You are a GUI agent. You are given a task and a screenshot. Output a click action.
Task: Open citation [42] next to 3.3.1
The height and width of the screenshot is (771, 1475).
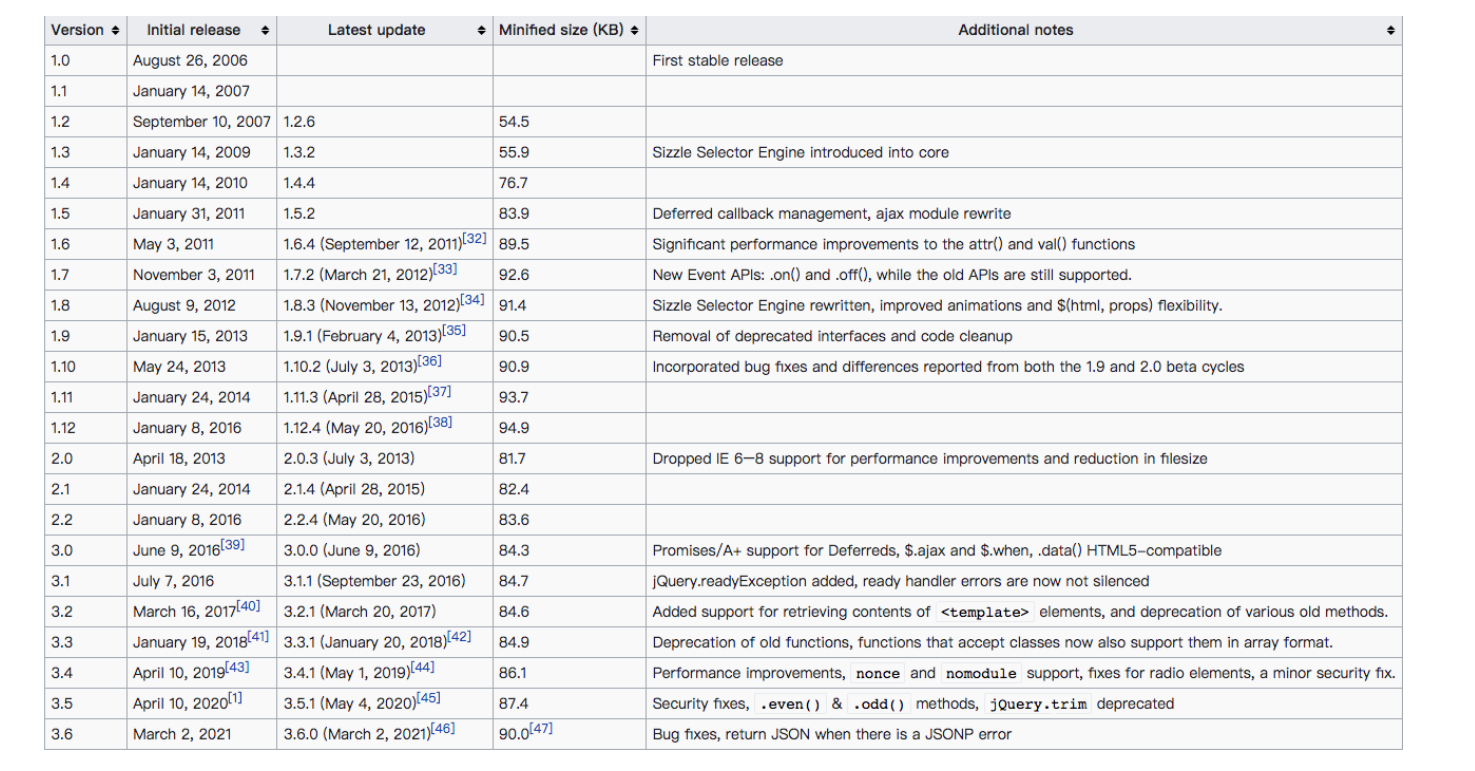coord(460,638)
